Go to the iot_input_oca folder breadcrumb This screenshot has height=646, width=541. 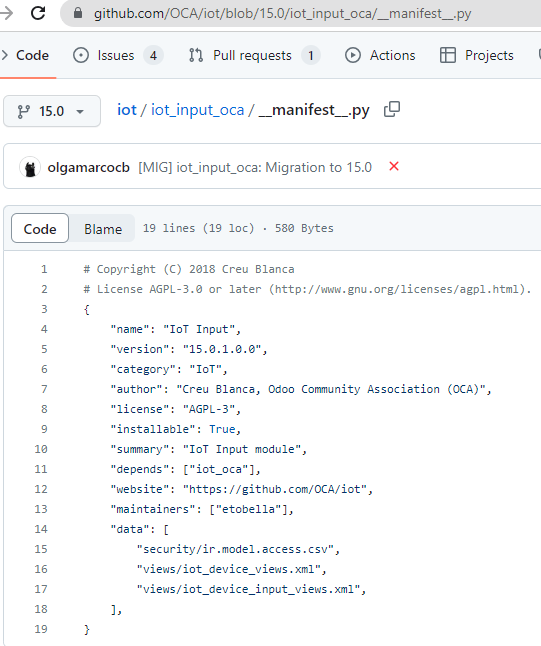197,110
